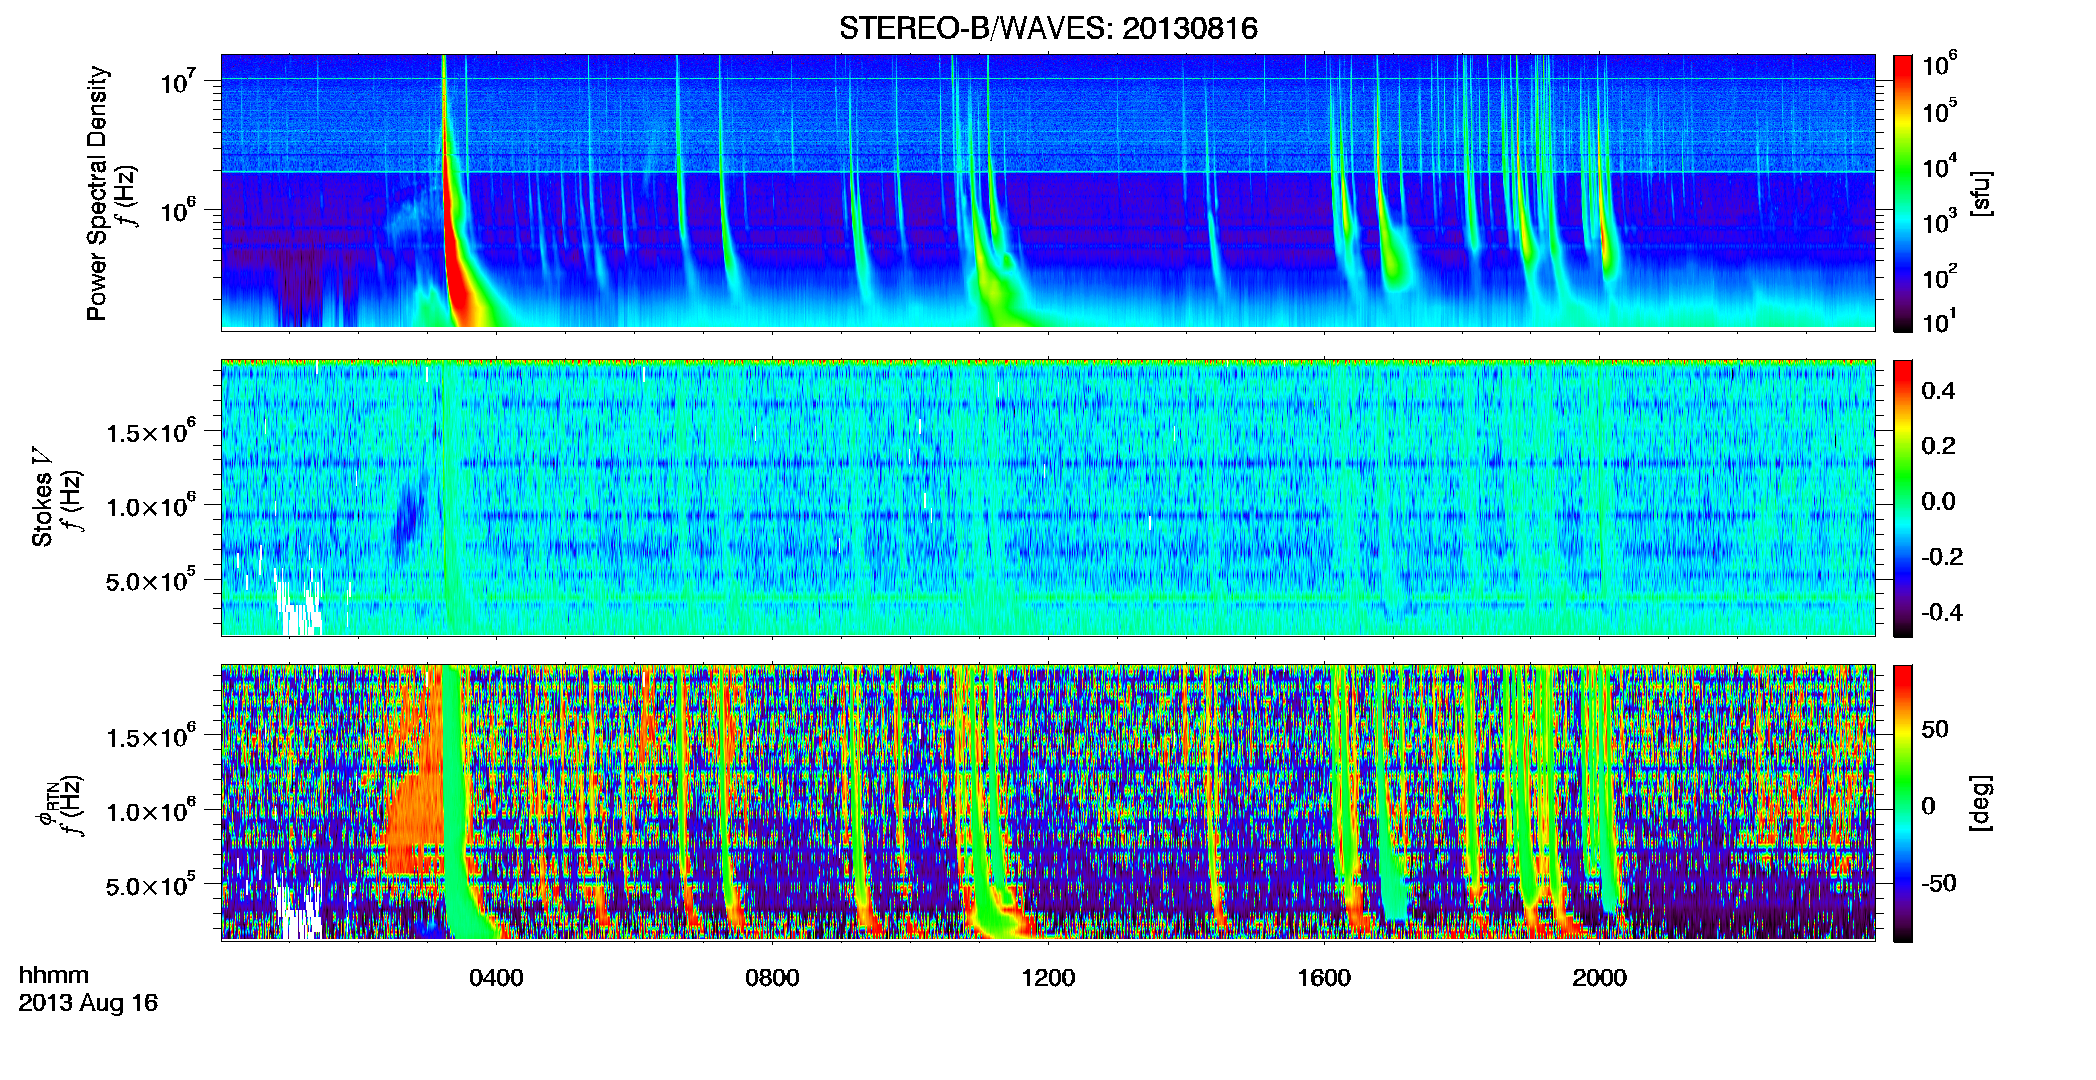Click the φRTN axis label
The width and height of the screenshot is (2096, 1080).
point(46,802)
